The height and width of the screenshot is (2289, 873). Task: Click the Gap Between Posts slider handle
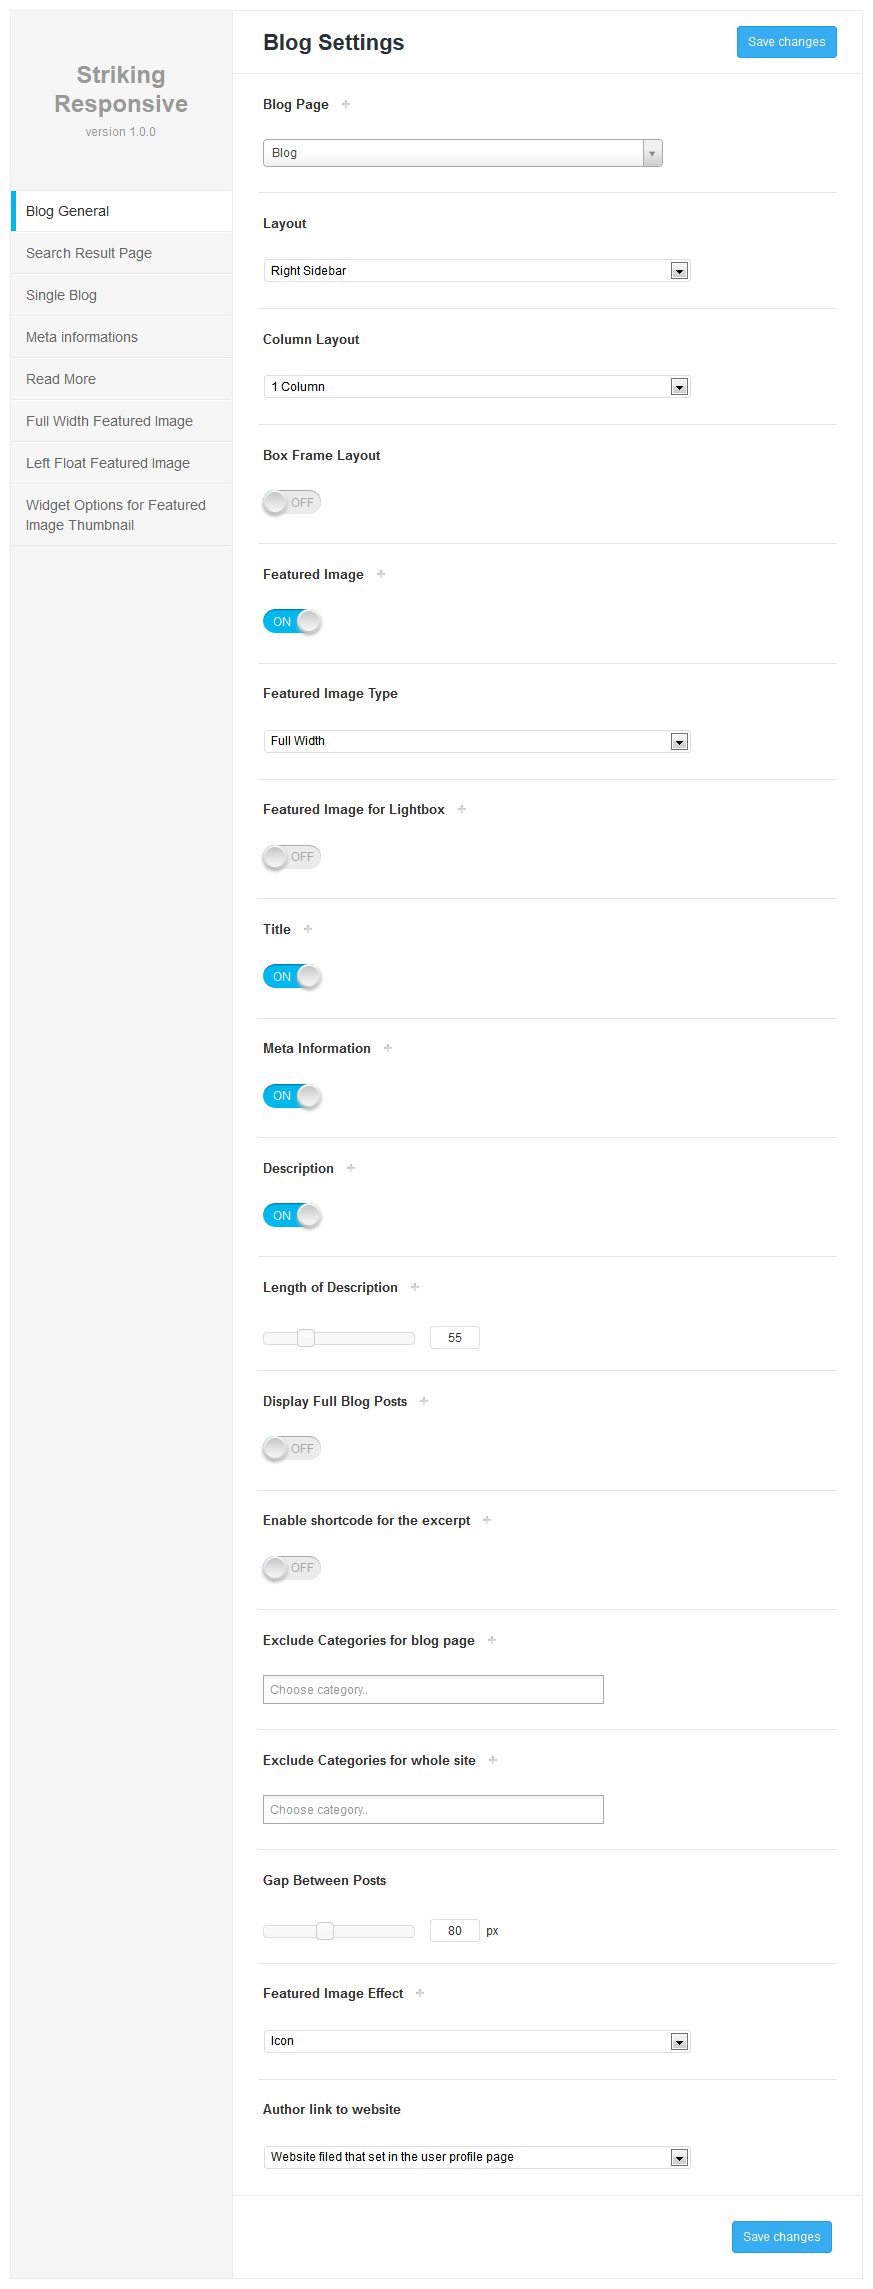point(325,1931)
